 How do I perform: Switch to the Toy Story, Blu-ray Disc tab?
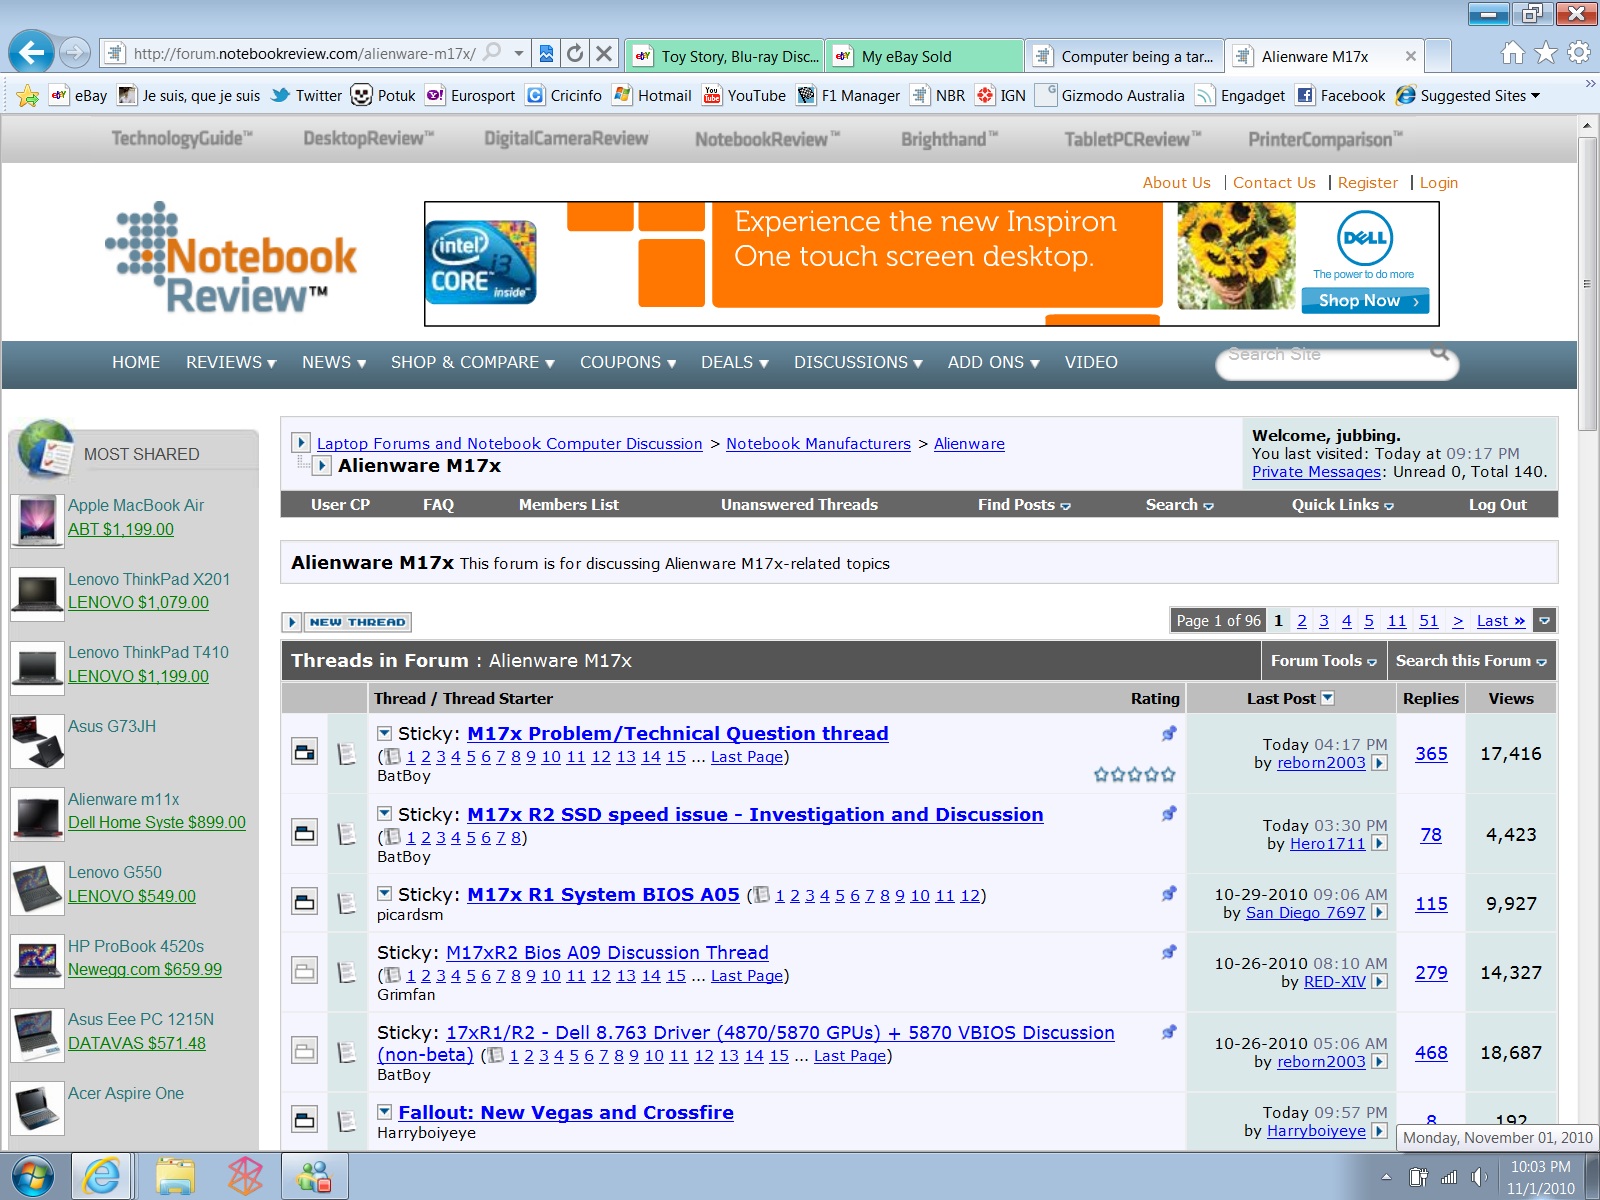pyautogui.click(x=725, y=56)
